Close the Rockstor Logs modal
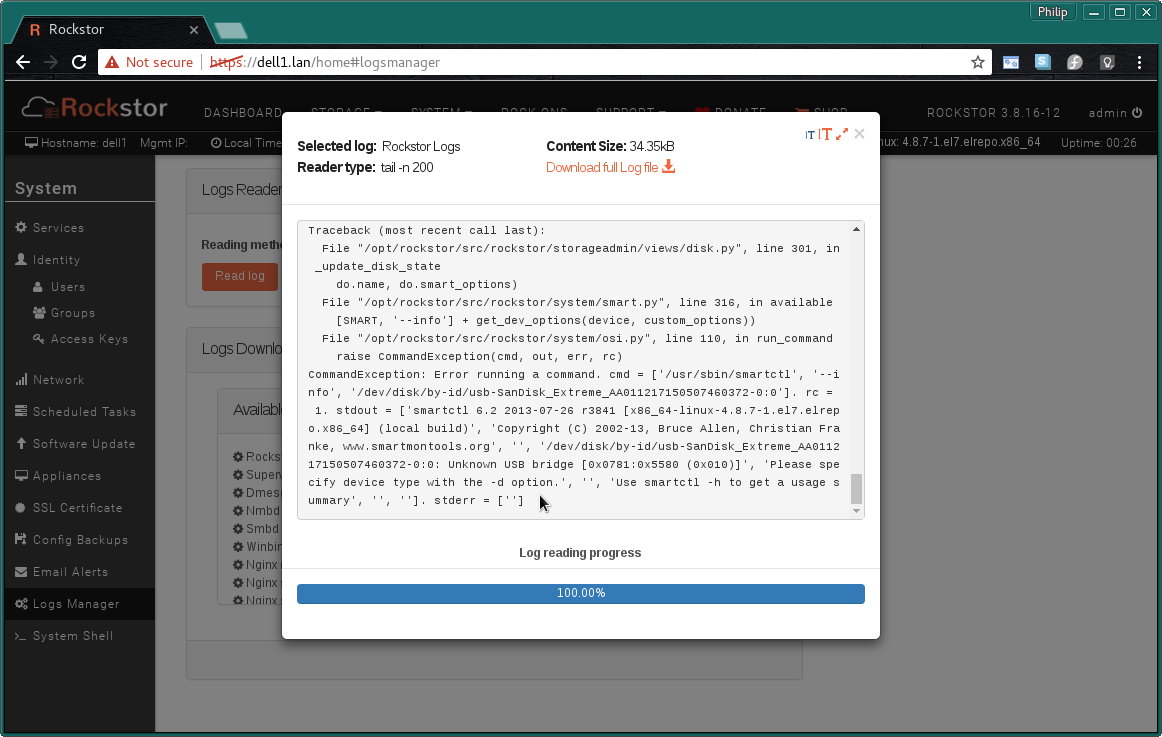1162x737 pixels. (x=859, y=133)
